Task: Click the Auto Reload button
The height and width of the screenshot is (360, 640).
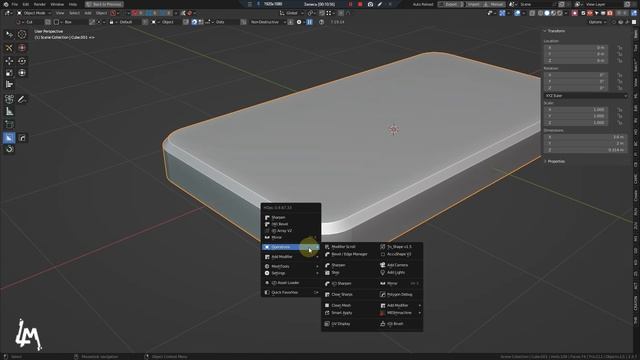Action: point(423,4)
